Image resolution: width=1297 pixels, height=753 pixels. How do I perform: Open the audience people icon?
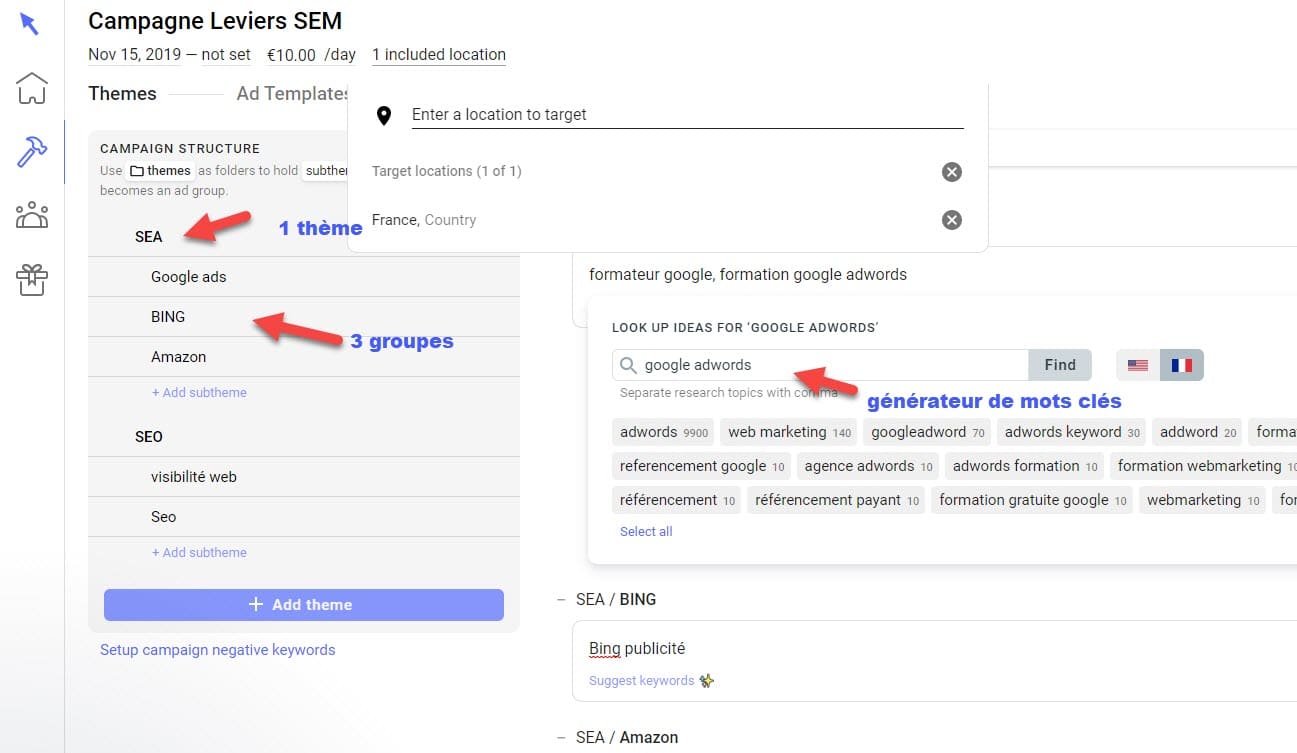(32, 215)
